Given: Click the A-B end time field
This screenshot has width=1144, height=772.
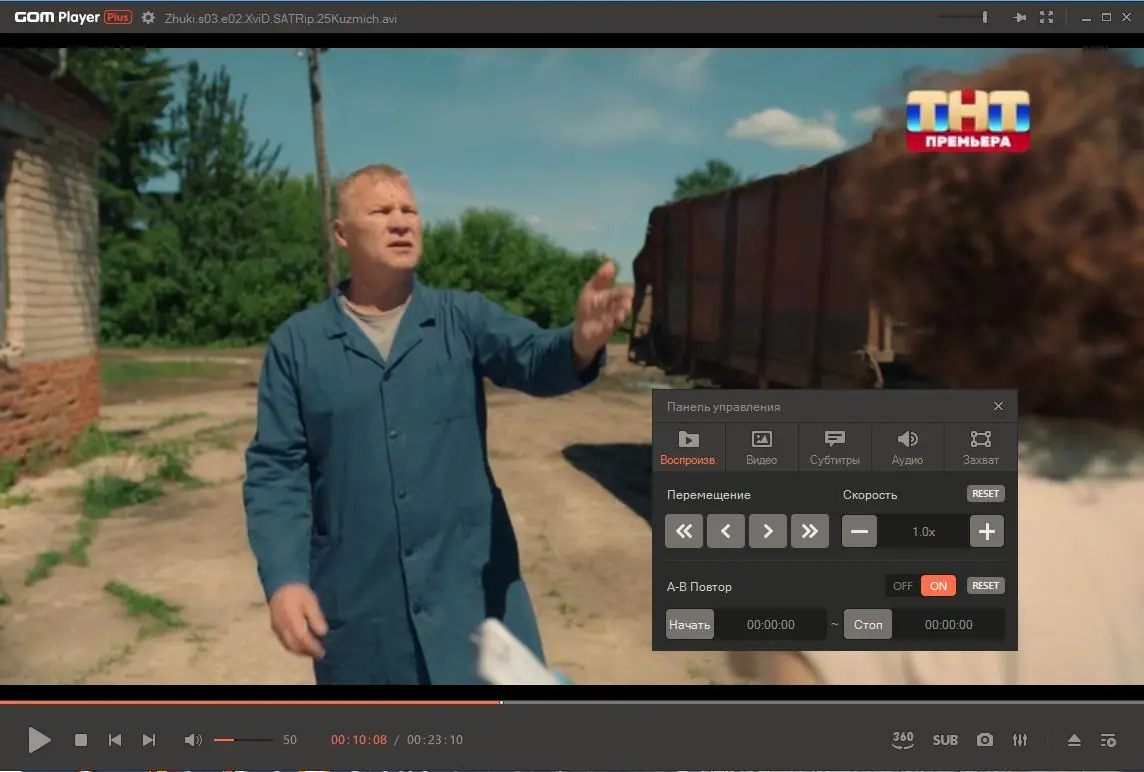Looking at the screenshot, I should 948,625.
